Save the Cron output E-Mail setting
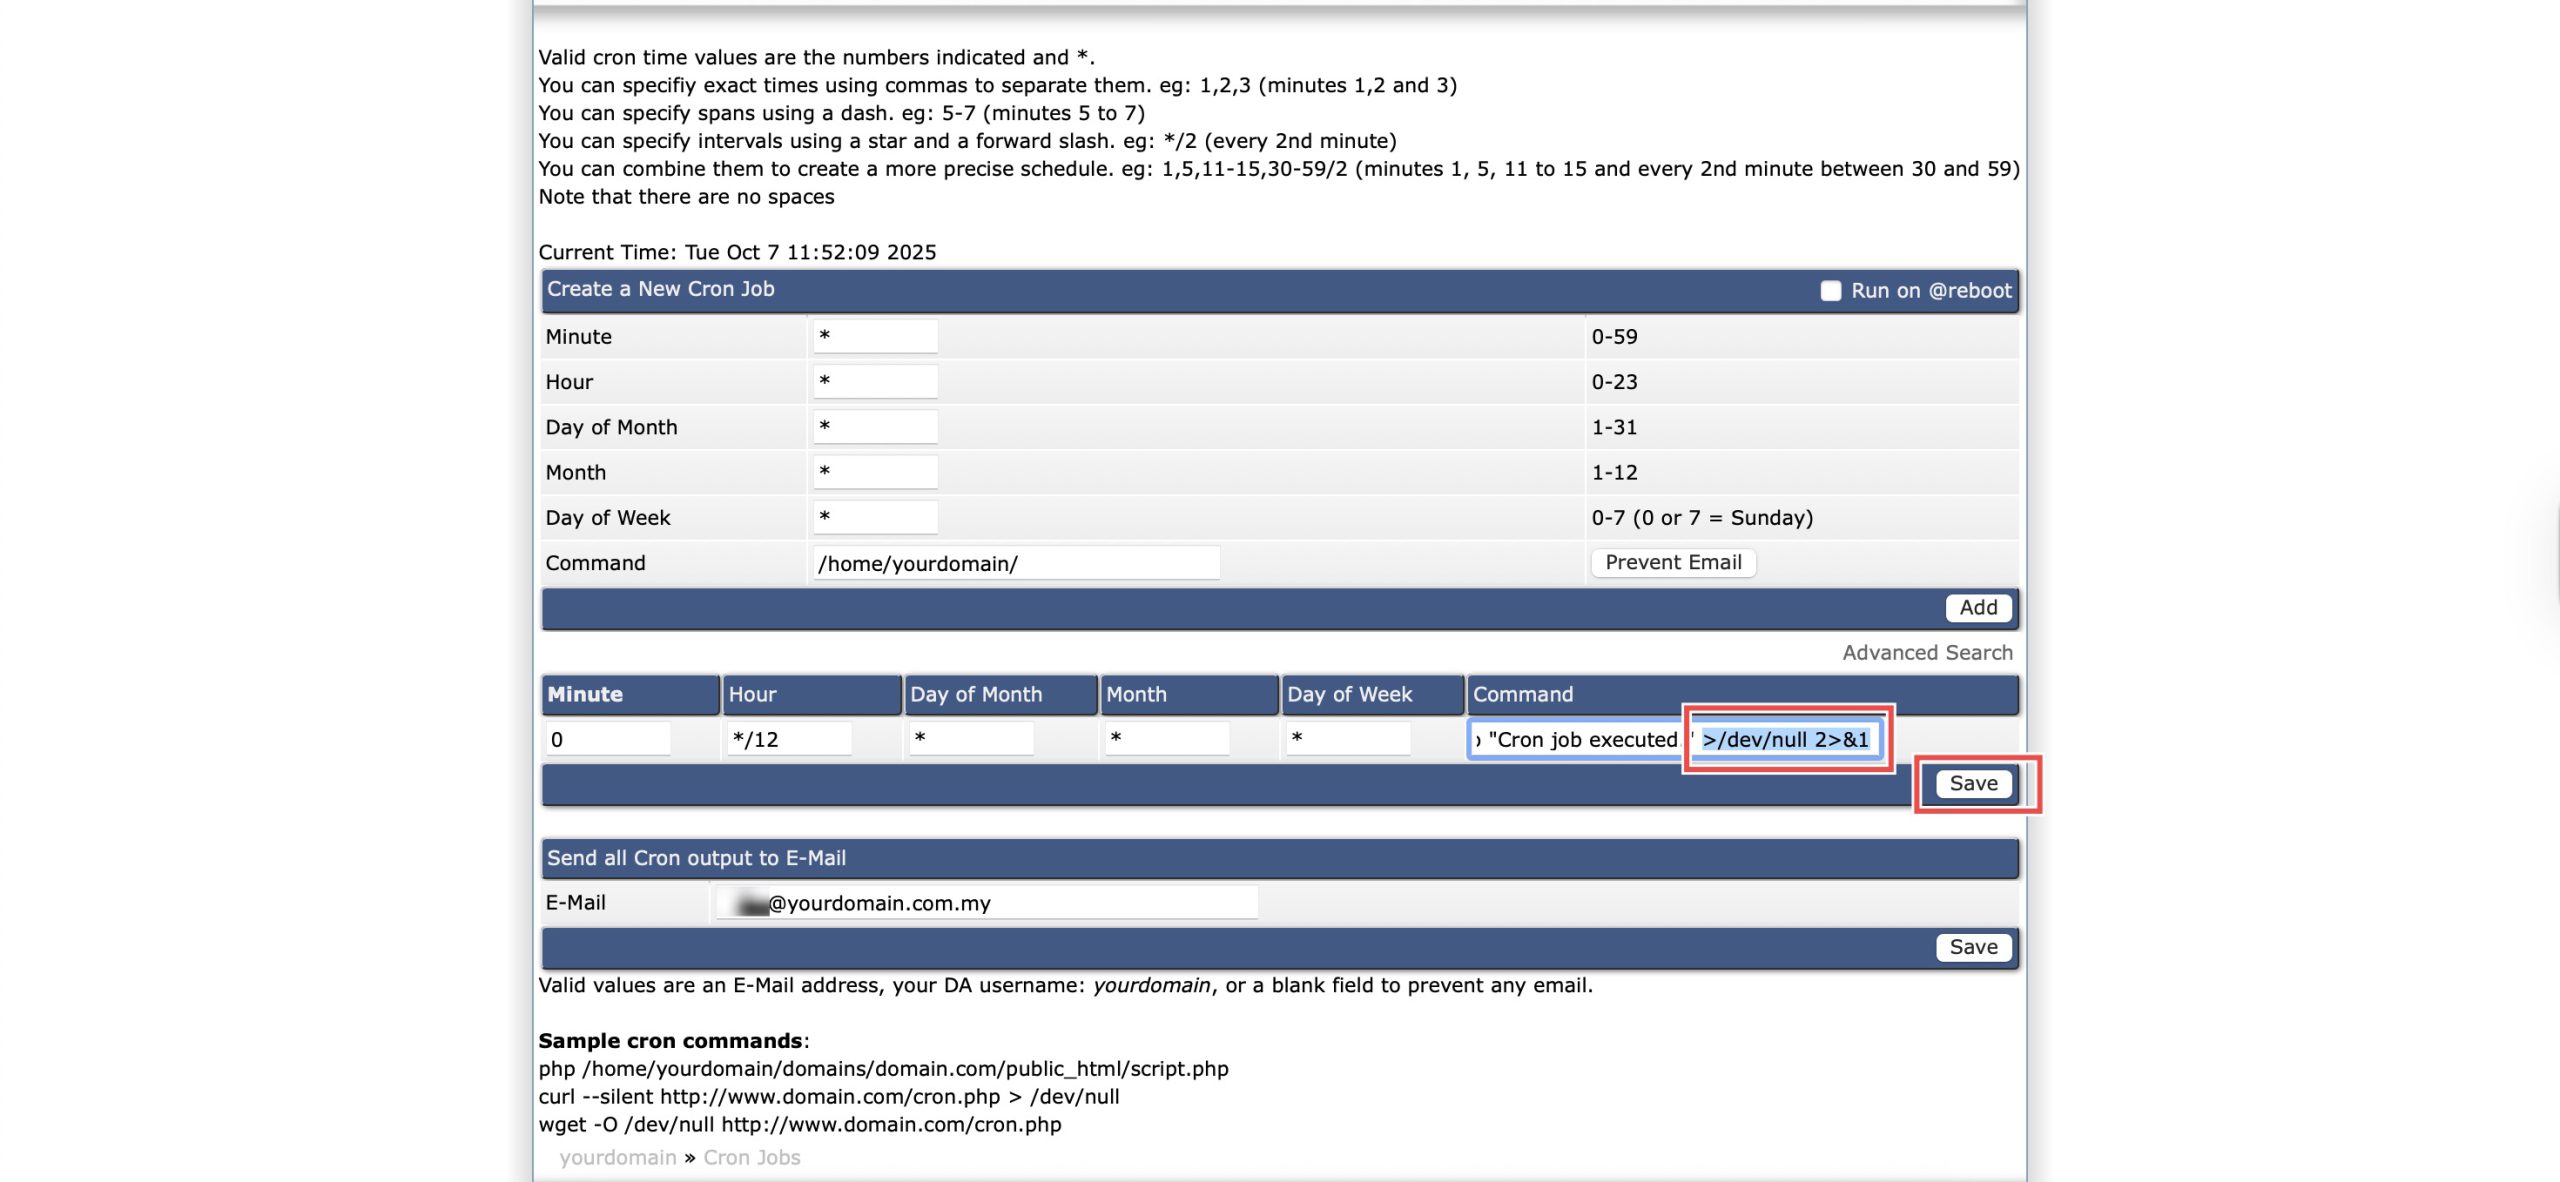Viewport: 2560px width, 1182px height. click(x=1972, y=947)
